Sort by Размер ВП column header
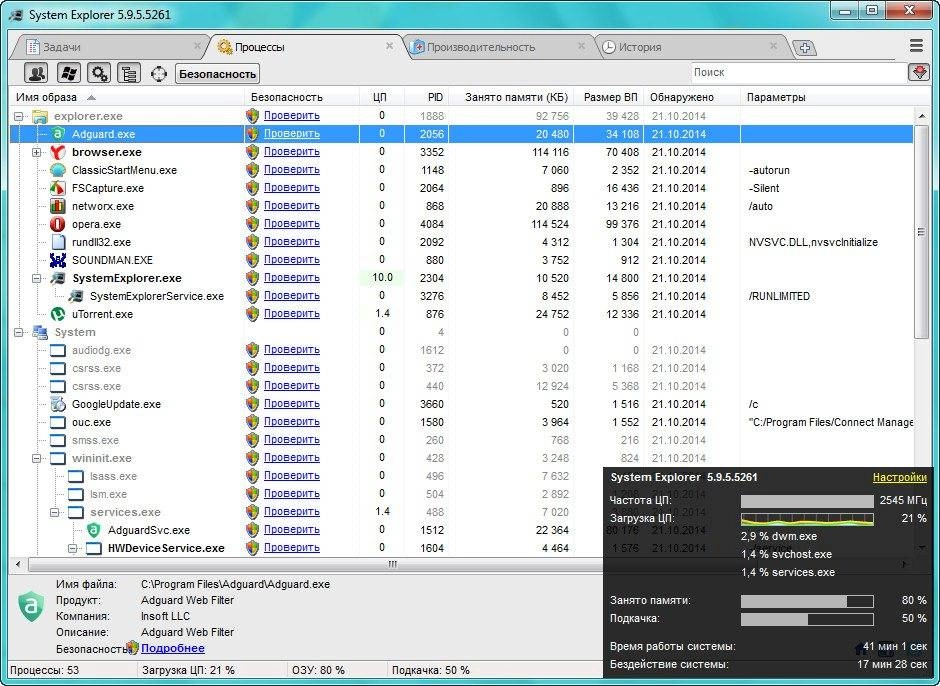This screenshot has width=940, height=686. click(x=609, y=97)
